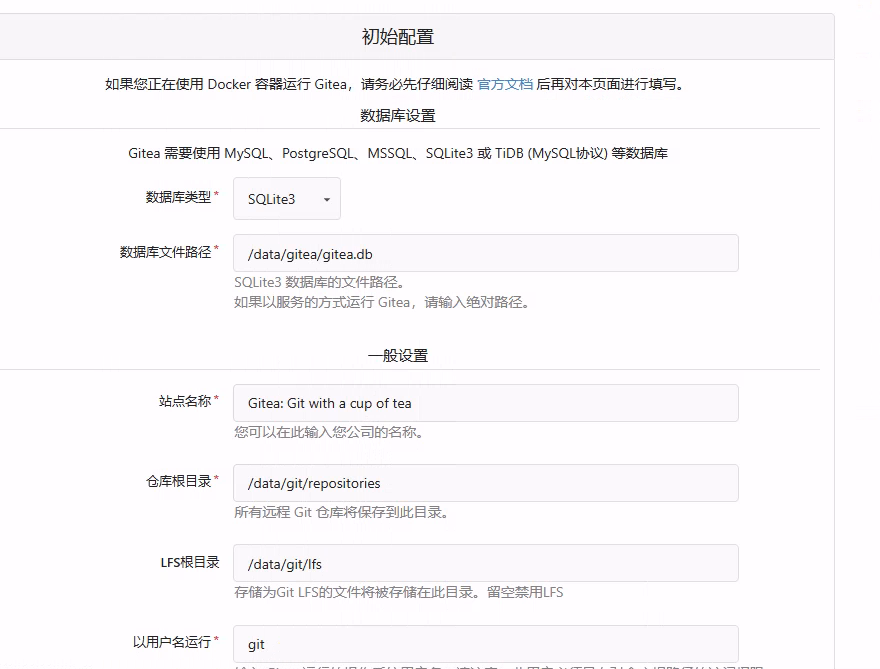Image resolution: width=880 pixels, height=669 pixels.
Task: Click the 一般设置 section heading
Action: click(397, 355)
